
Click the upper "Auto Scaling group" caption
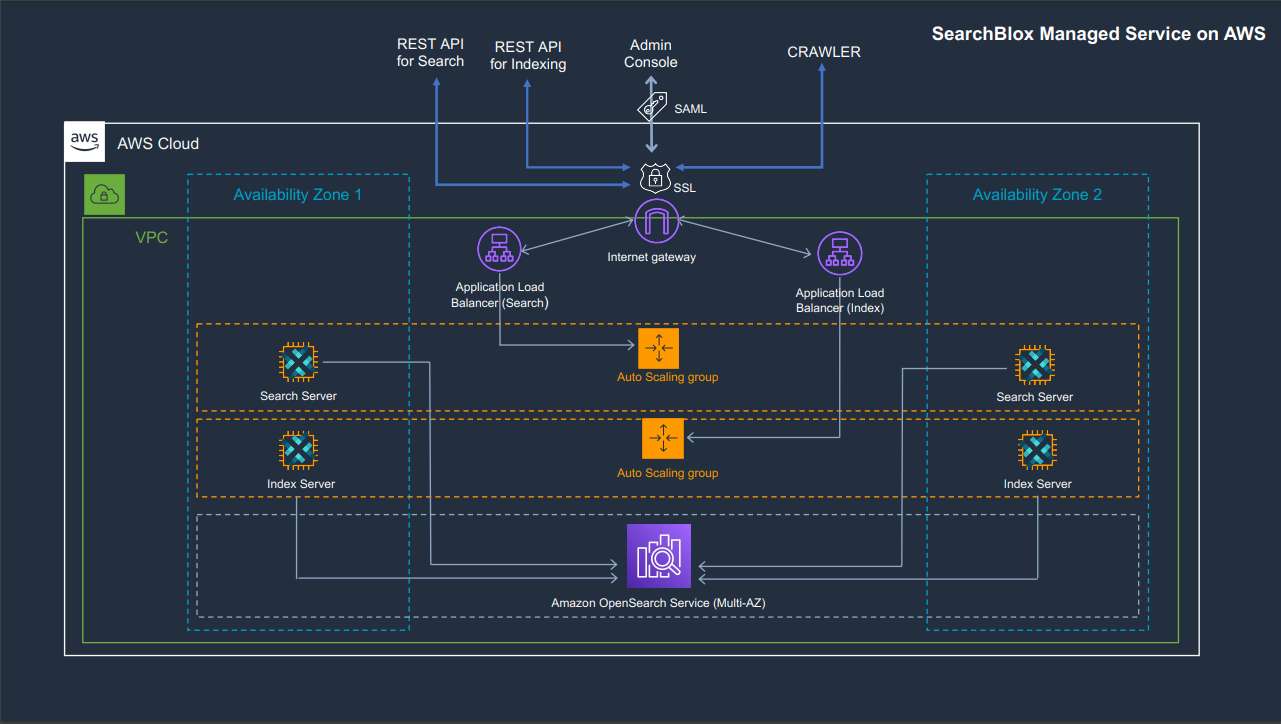click(x=668, y=377)
